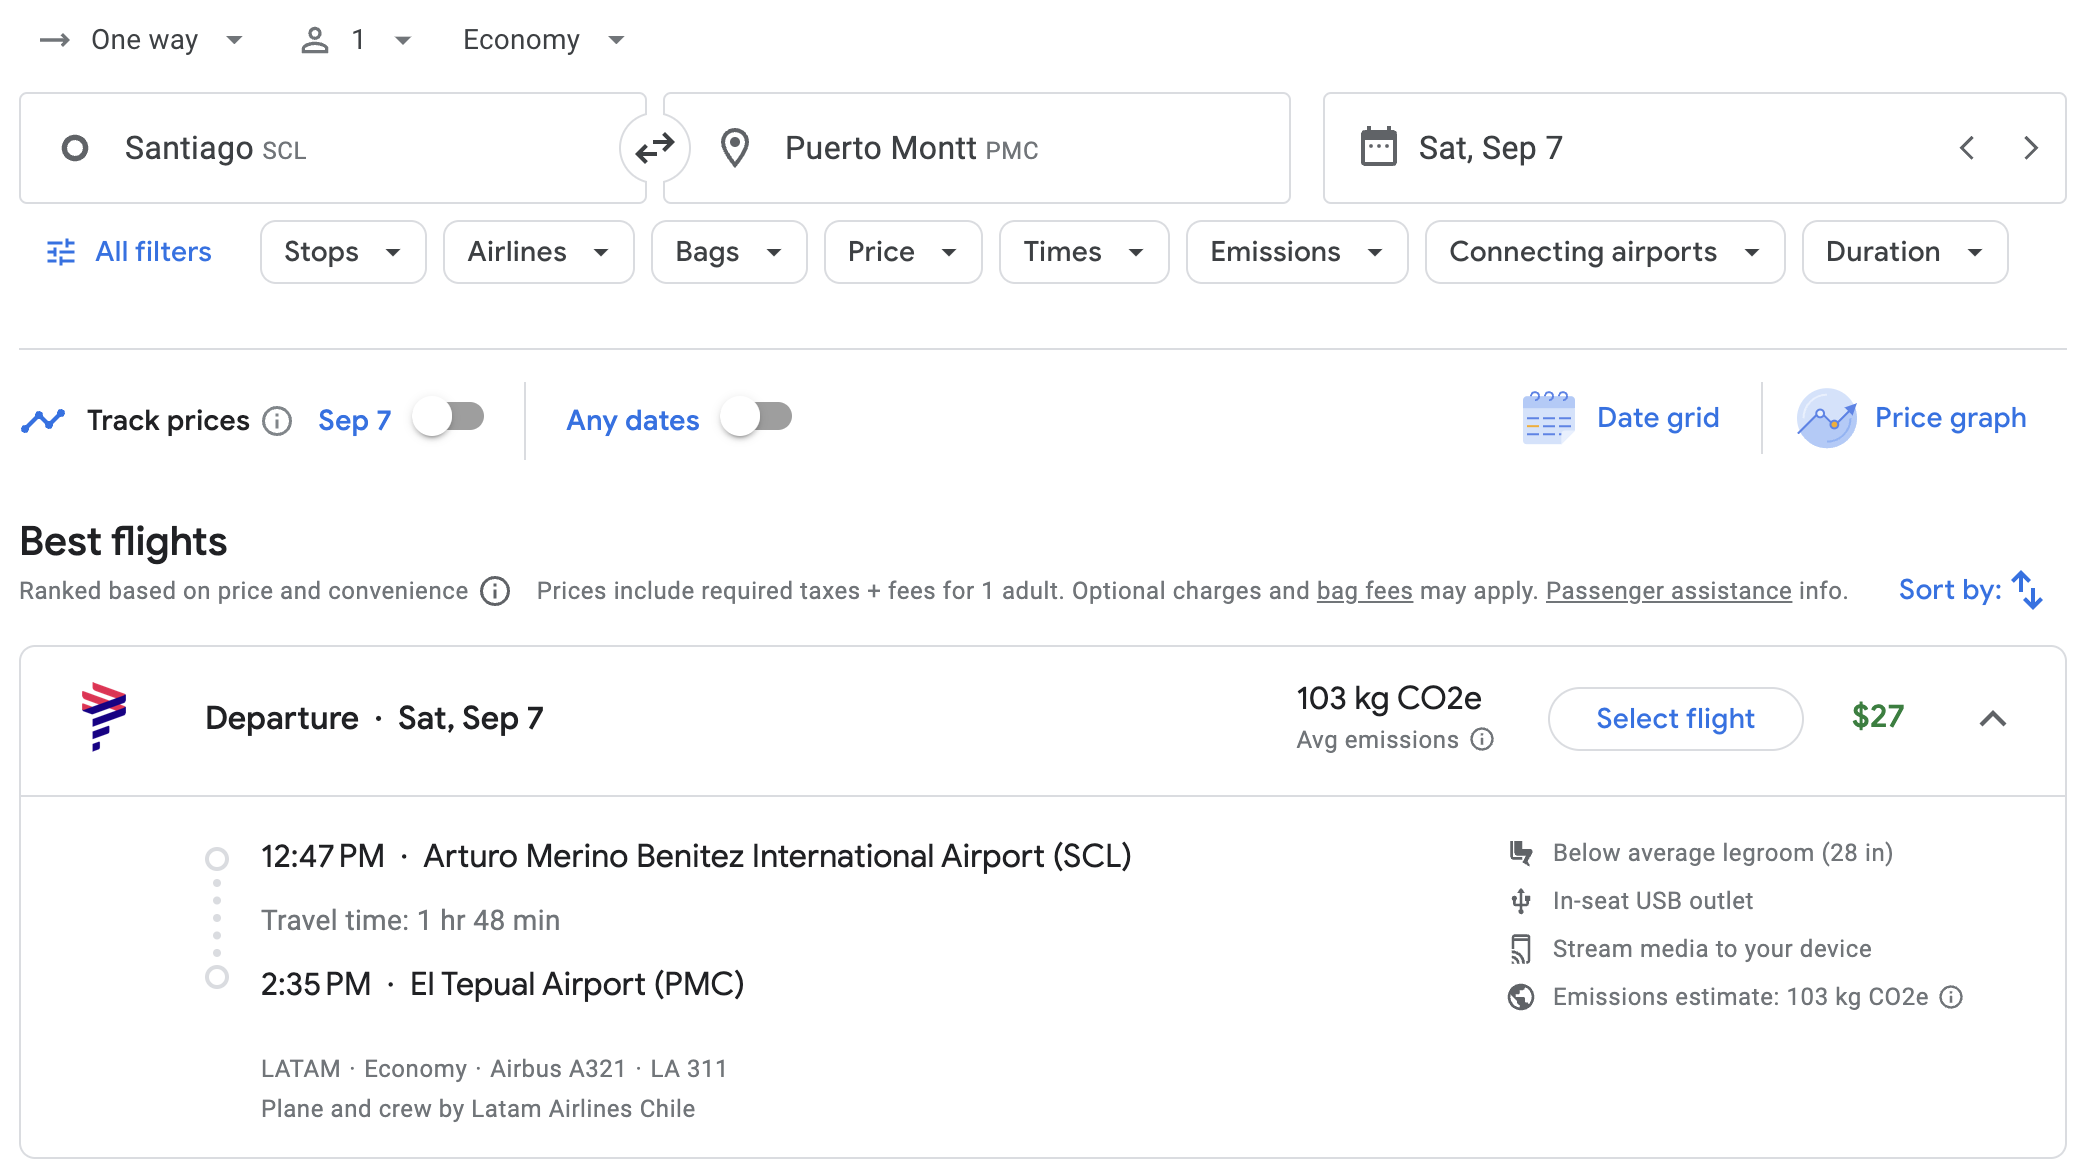
Task: Click the one-way arrow icon
Action: tap(54, 40)
